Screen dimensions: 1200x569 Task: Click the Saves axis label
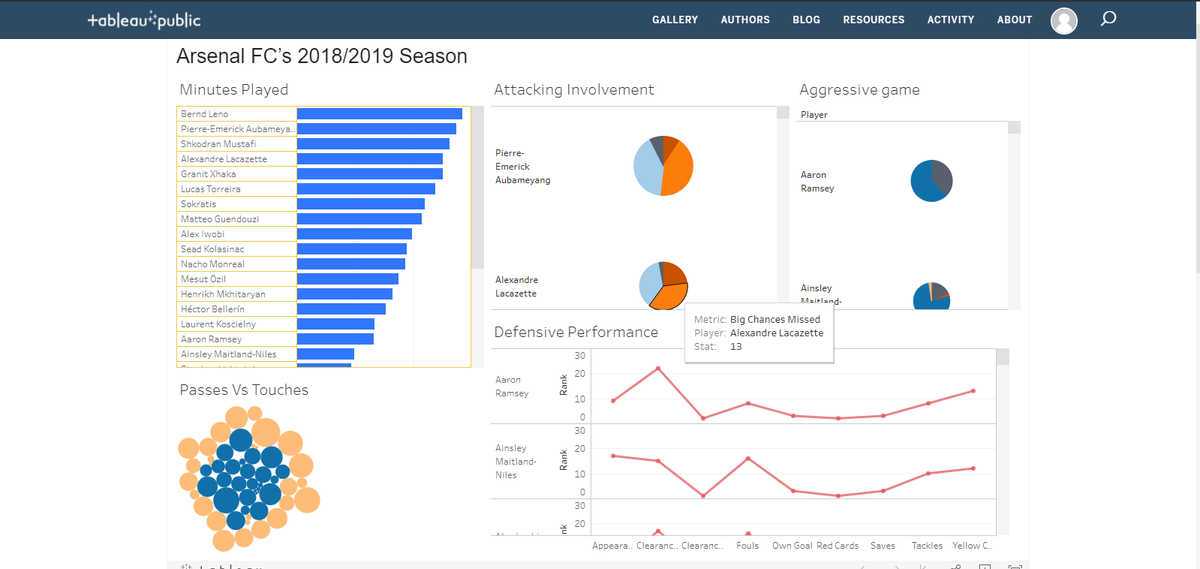(883, 546)
